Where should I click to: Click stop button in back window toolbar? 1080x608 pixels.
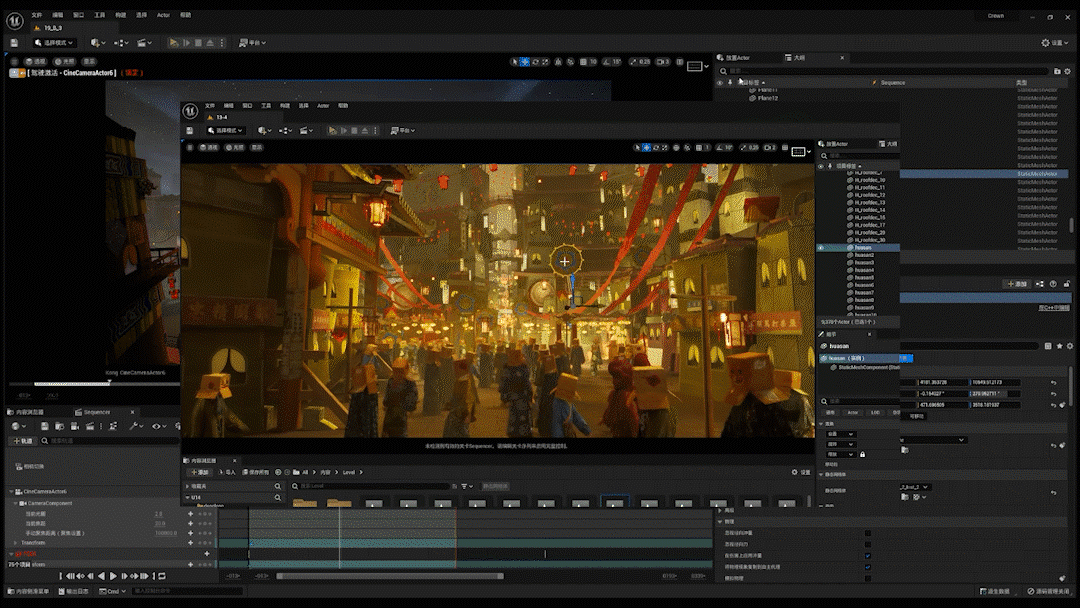(198, 43)
